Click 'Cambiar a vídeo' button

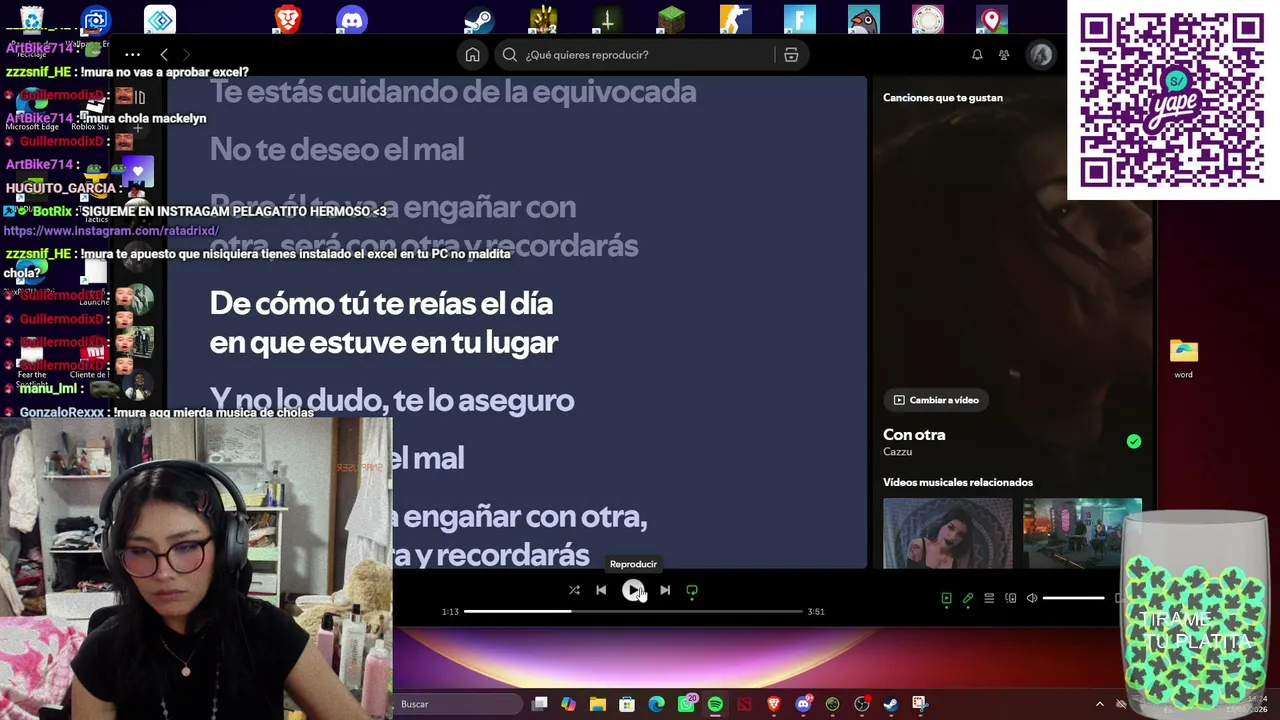(x=935, y=400)
